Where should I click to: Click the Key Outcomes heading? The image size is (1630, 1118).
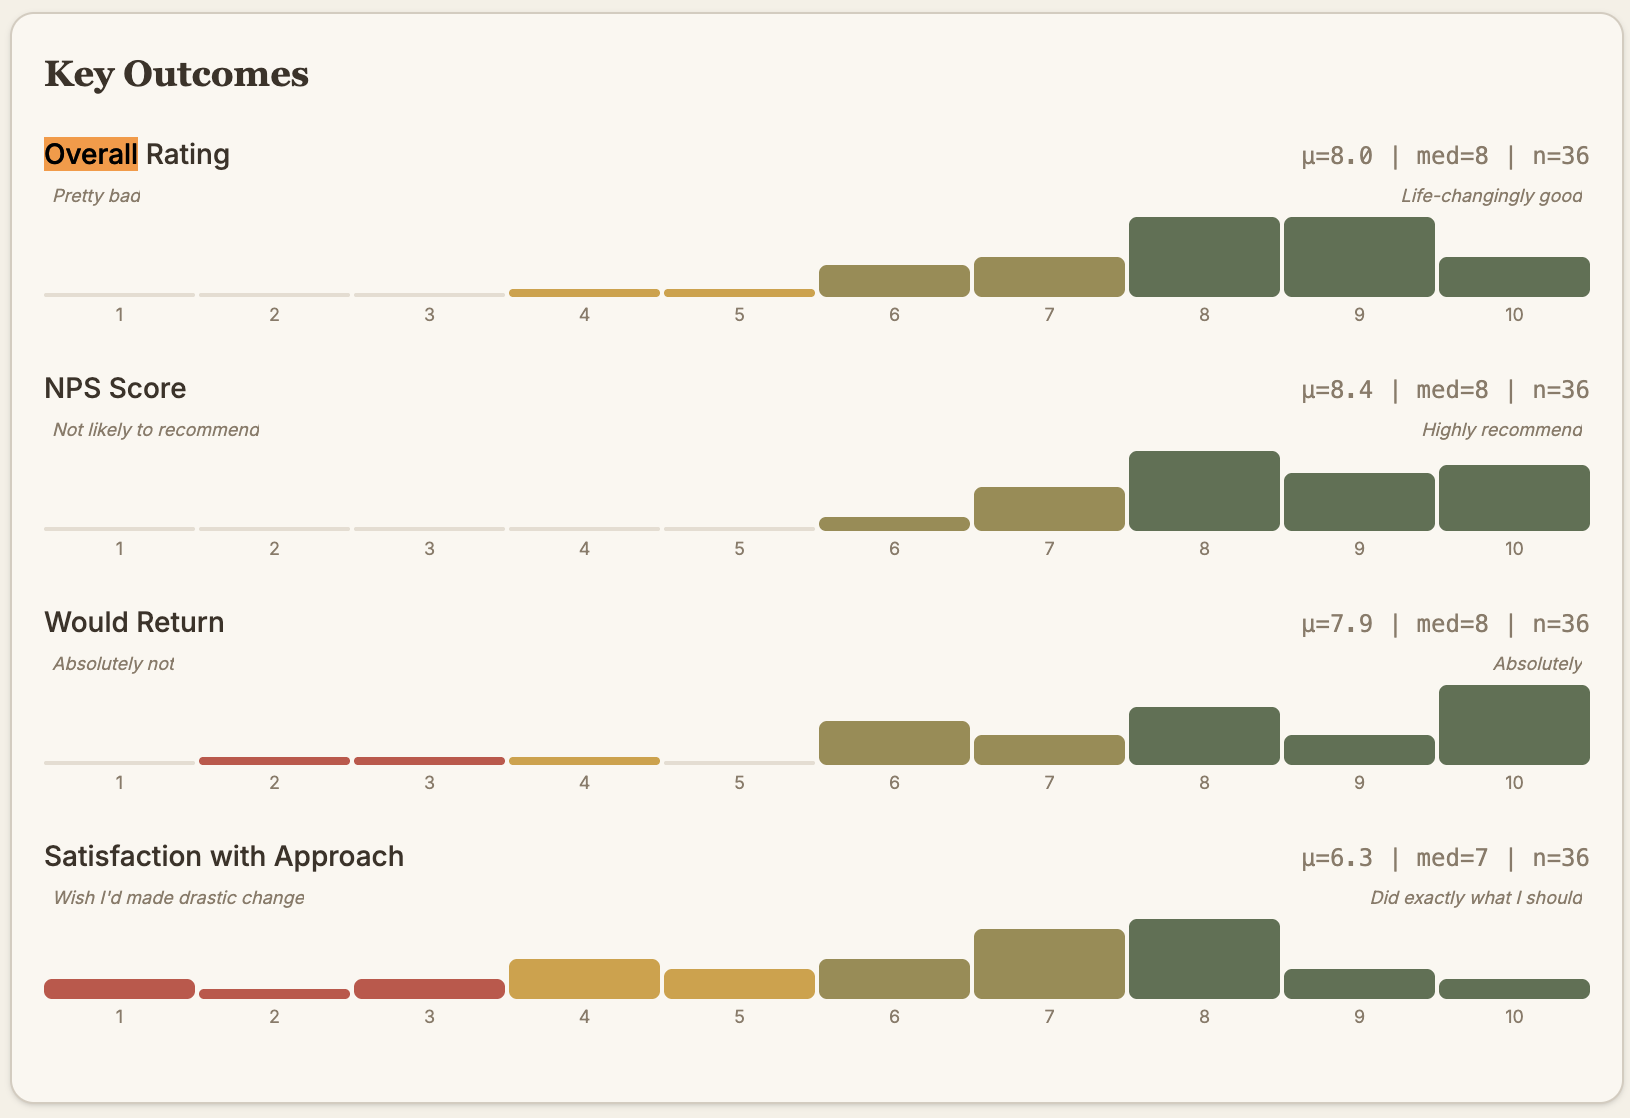tap(176, 74)
